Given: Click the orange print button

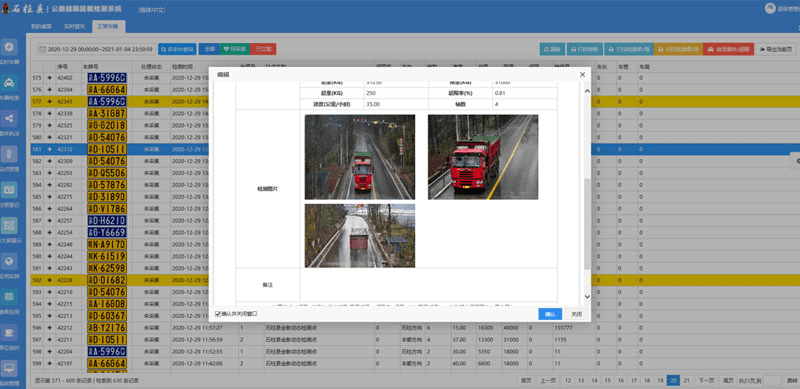Looking at the screenshot, I should (x=678, y=49).
